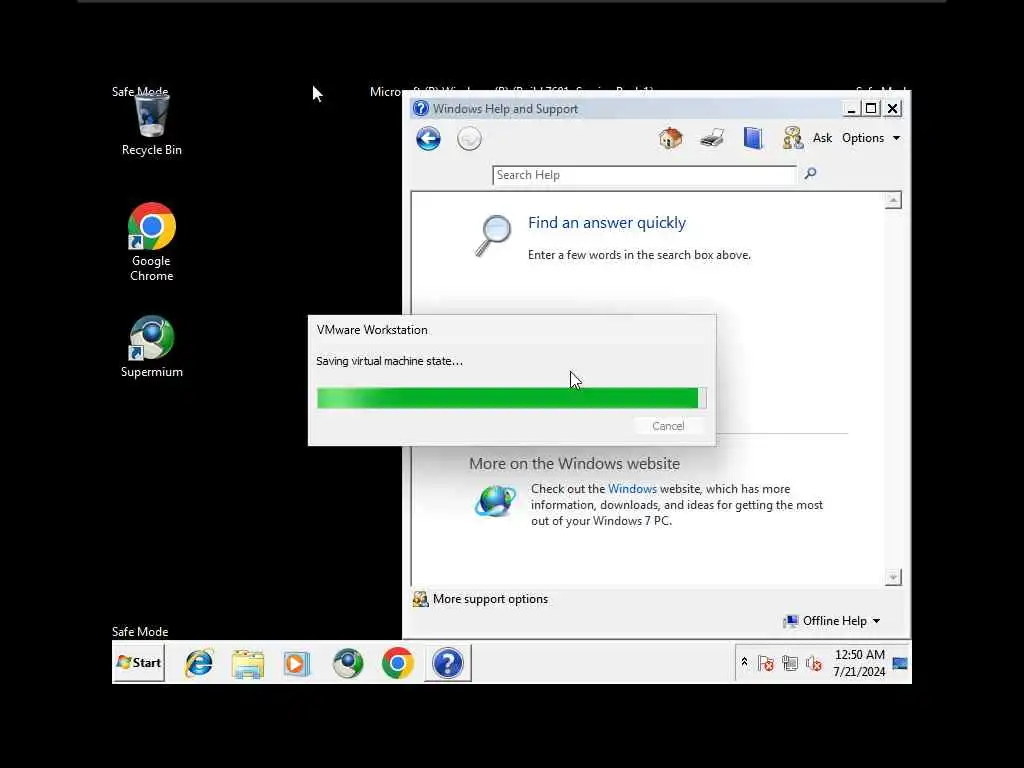Open Help and Support home page
The width and height of the screenshot is (1024, 768).
click(x=670, y=138)
